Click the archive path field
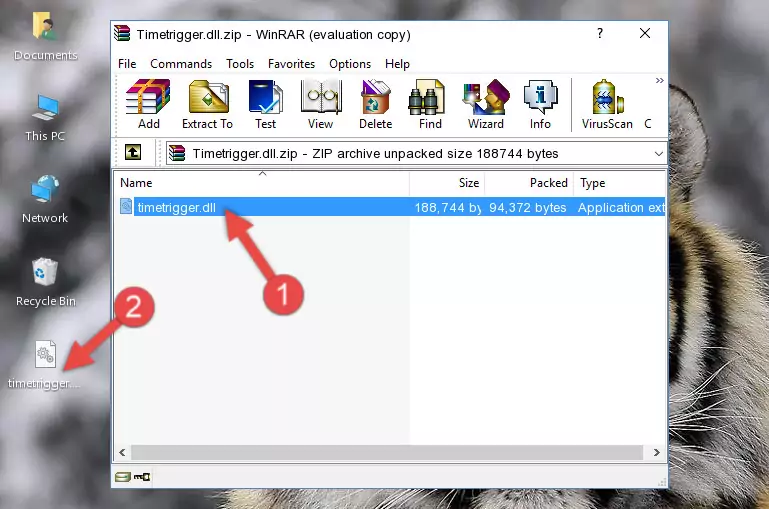 tap(416, 153)
